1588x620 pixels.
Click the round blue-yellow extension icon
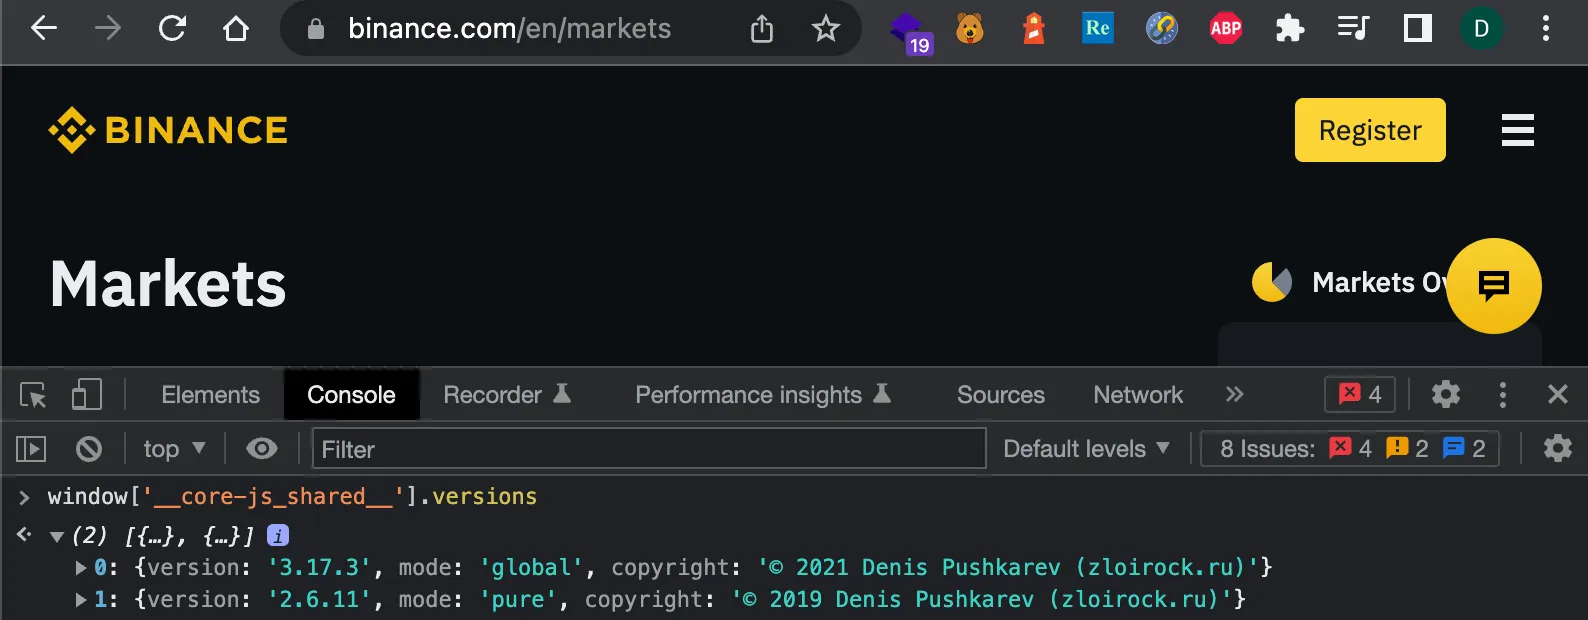pos(1161,28)
